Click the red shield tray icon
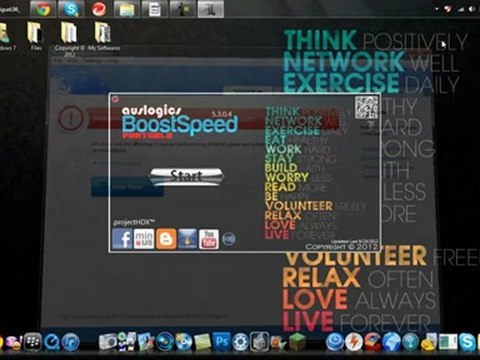Viewport: 480px width, 360px height. point(448,9)
